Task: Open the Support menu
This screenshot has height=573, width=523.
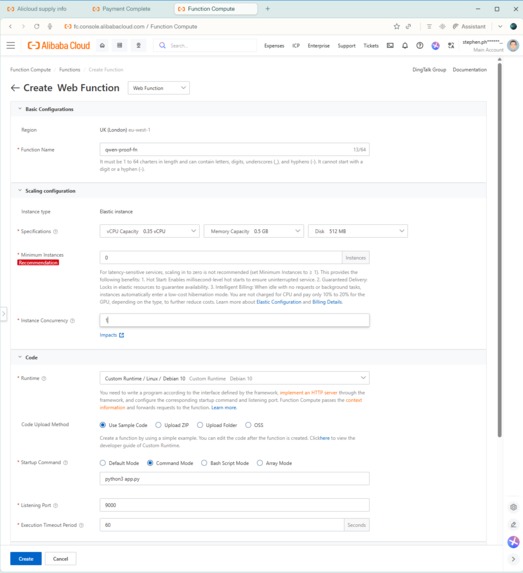Action: tap(346, 46)
